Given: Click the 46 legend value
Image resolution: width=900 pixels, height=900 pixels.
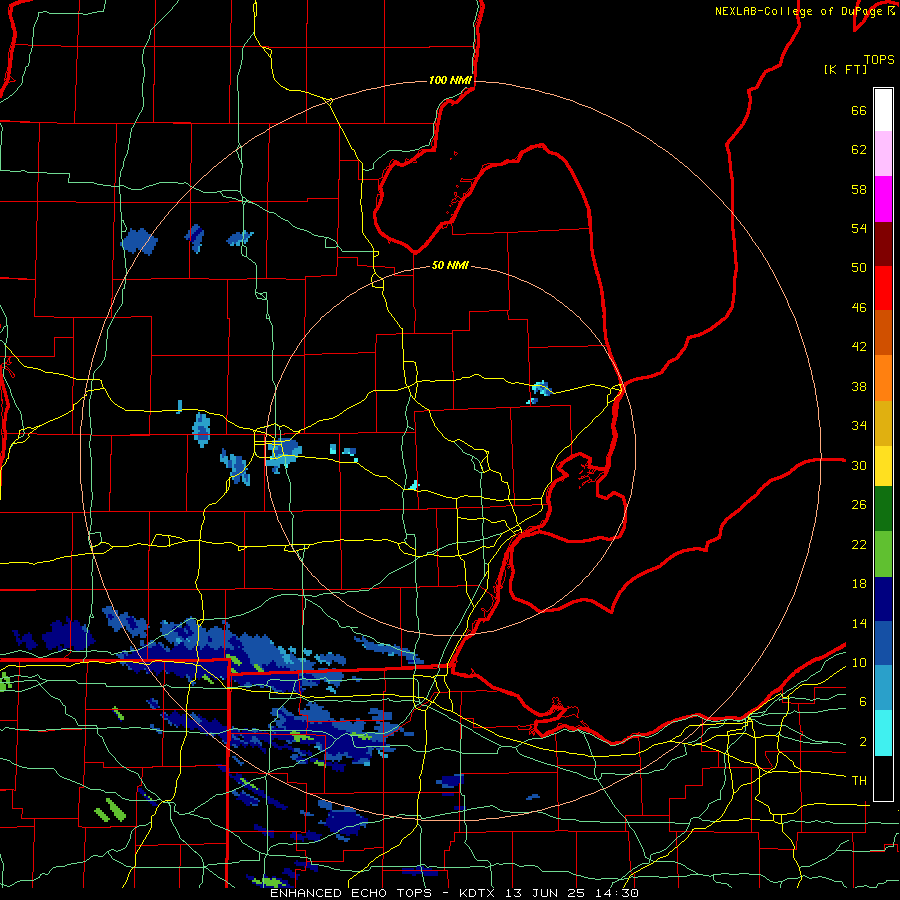Looking at the screenshot, I should (x=859, y=308).
